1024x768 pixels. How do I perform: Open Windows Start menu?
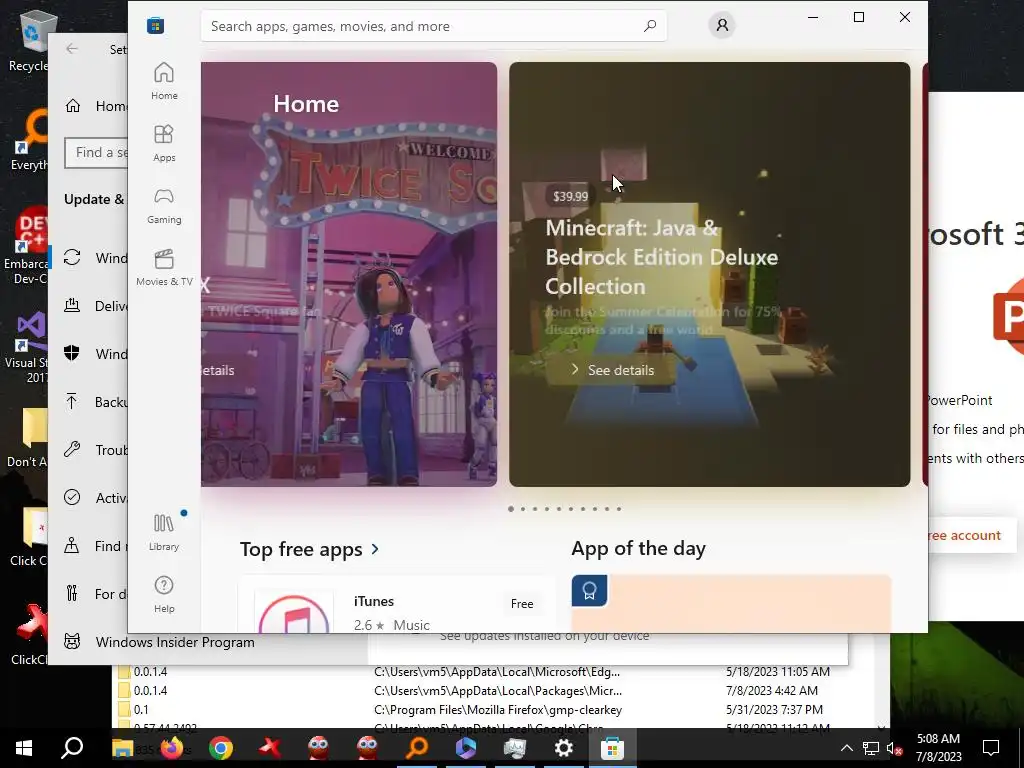coord(24,748)
